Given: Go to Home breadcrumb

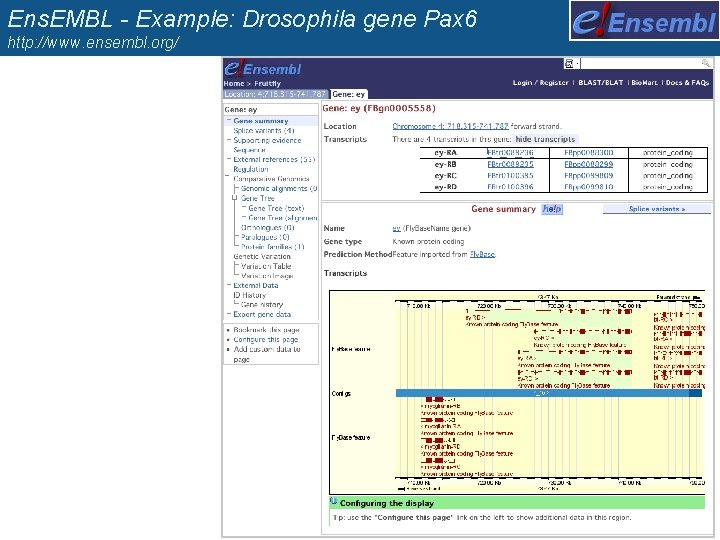Looking at the screenshot, I should coord(234,84).
